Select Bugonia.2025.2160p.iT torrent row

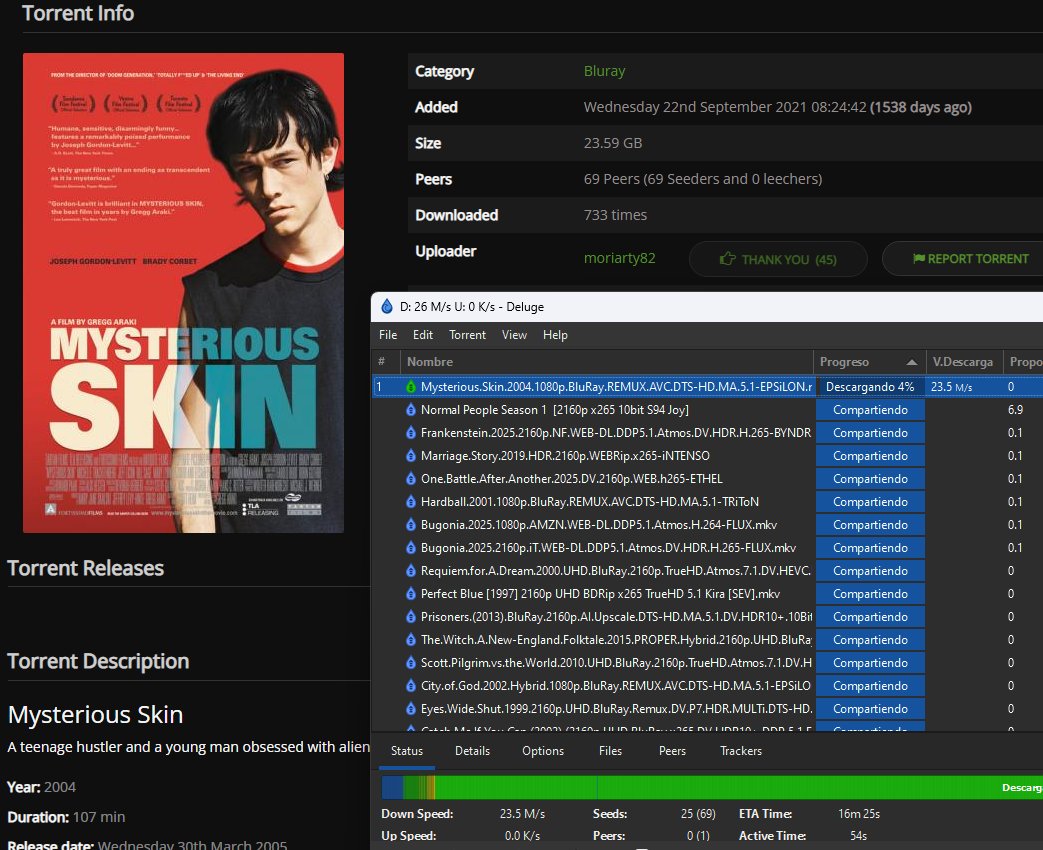pyautogui.click(x=707, y=547)
